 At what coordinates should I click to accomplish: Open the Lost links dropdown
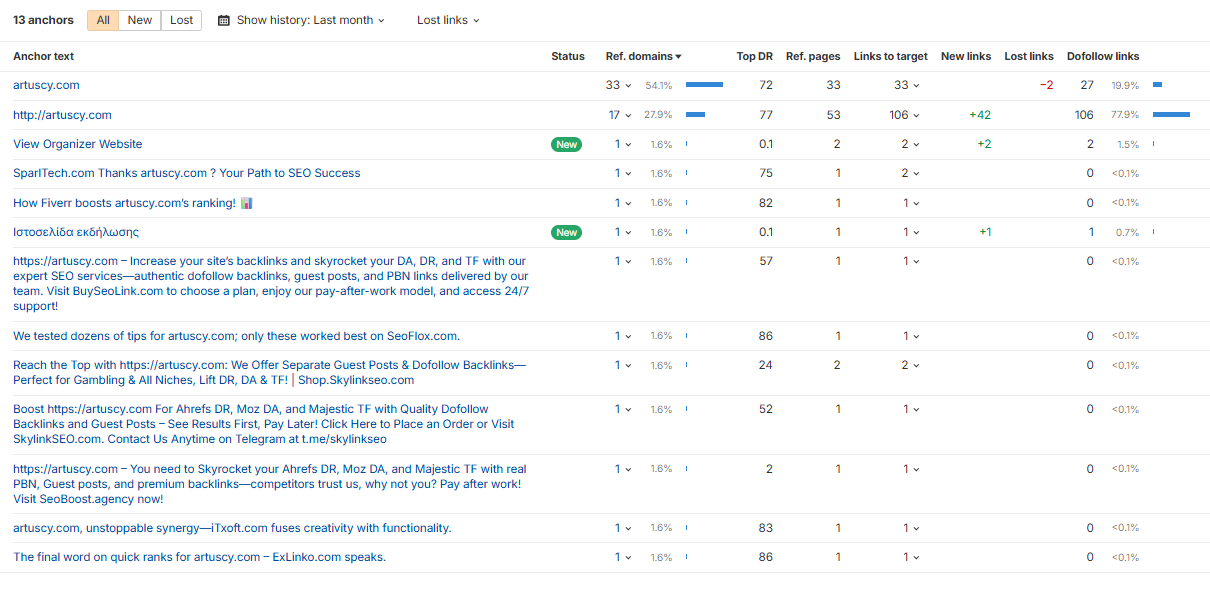pyautogui.click(x=448, y=20)
